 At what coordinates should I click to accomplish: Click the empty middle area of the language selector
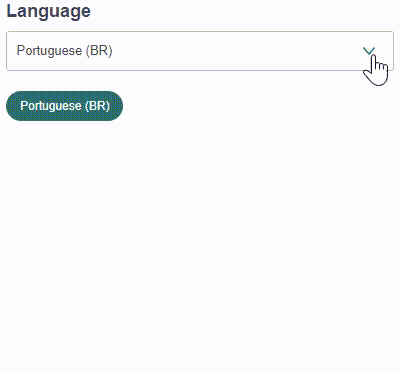(x=233, y=51)
